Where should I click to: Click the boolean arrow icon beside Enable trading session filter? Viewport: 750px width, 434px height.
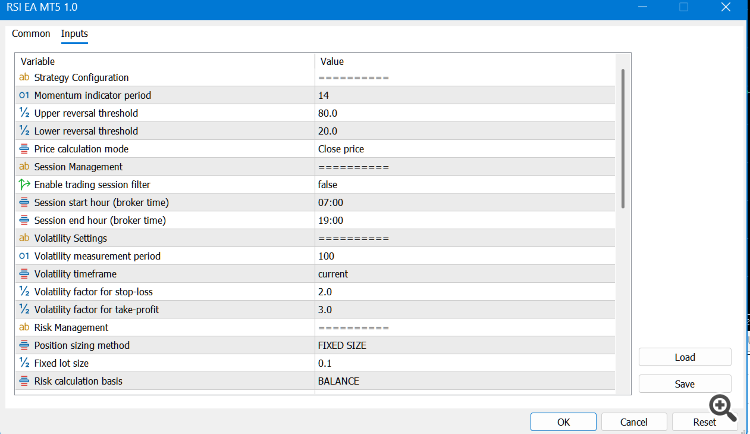pos(24,184)
